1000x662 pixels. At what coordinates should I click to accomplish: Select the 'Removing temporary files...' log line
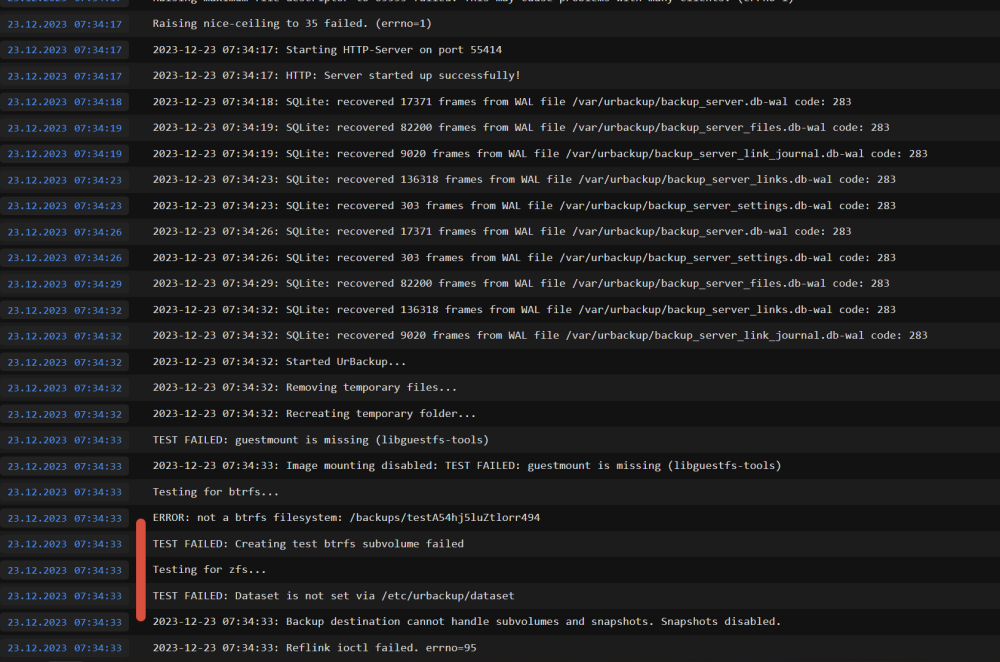(305, 387)
